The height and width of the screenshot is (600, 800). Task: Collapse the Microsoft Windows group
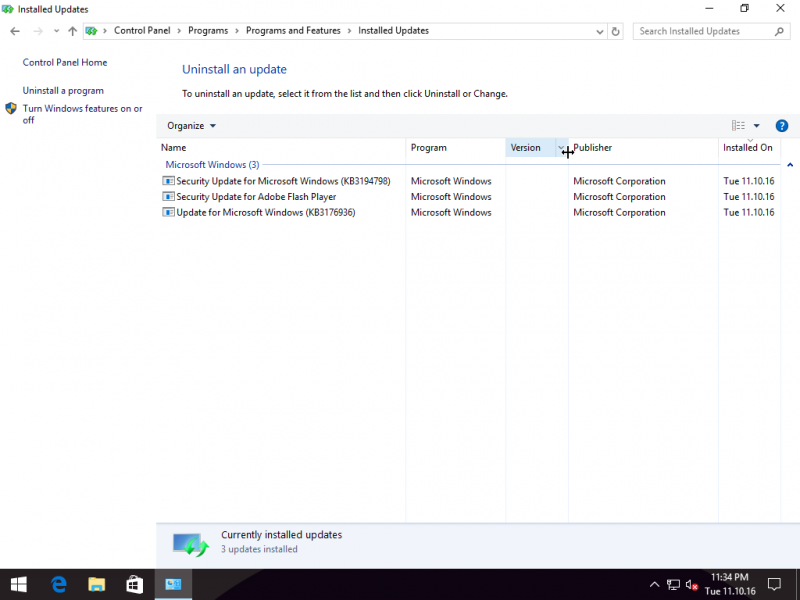pos(790,165)
